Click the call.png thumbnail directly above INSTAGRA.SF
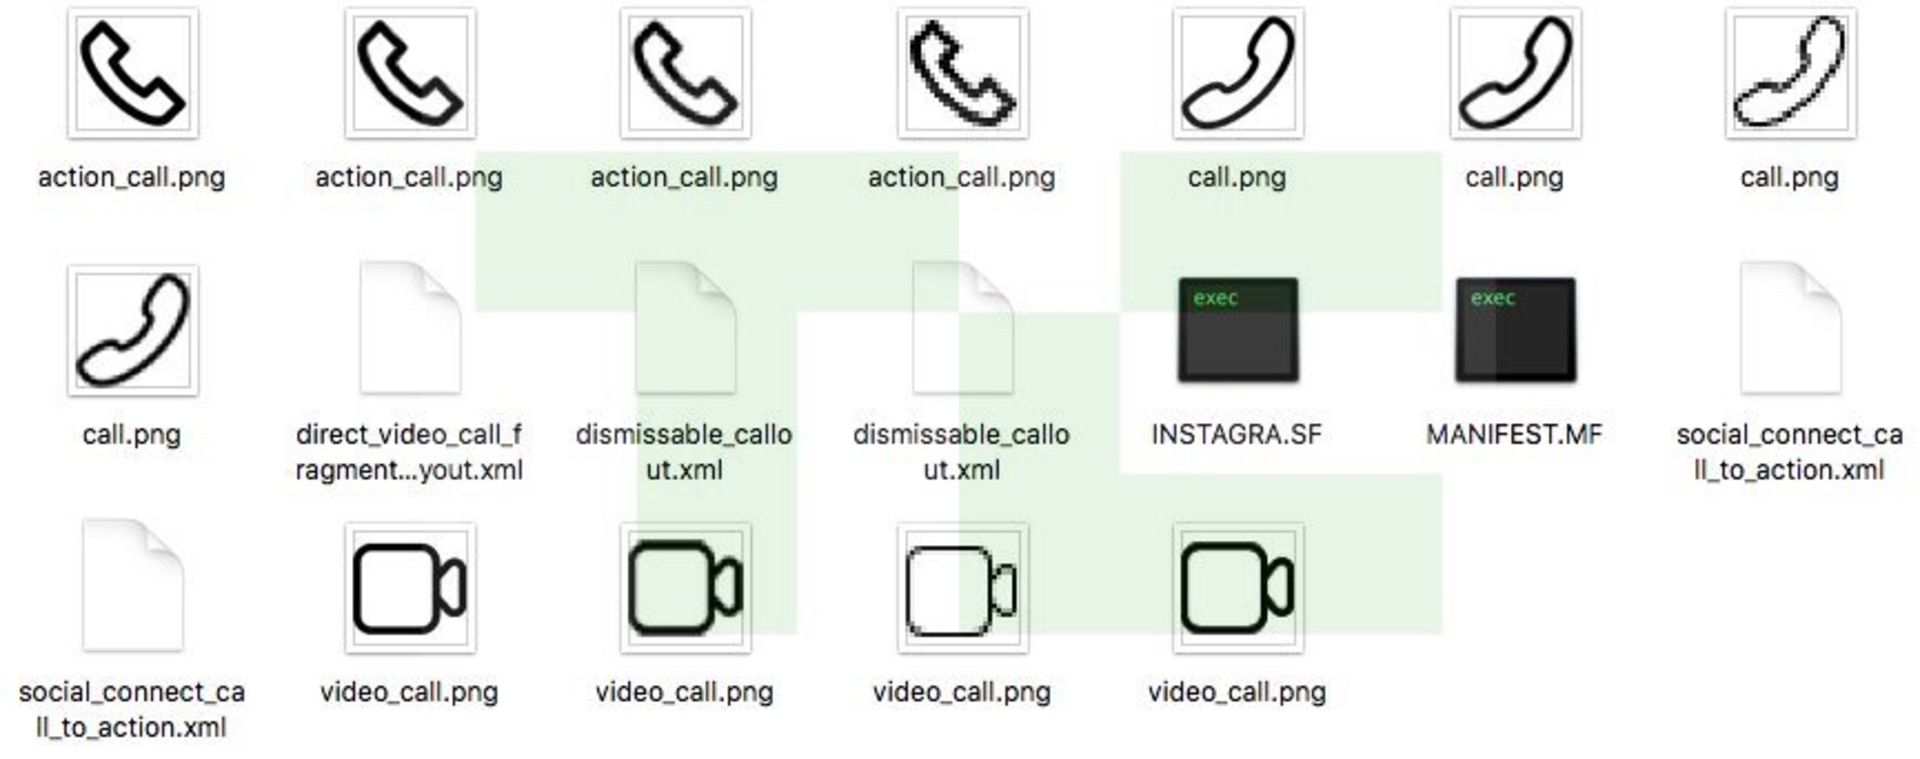Screen dimensions: 1920x759 pyautogui.click(x=1238, y=73)
